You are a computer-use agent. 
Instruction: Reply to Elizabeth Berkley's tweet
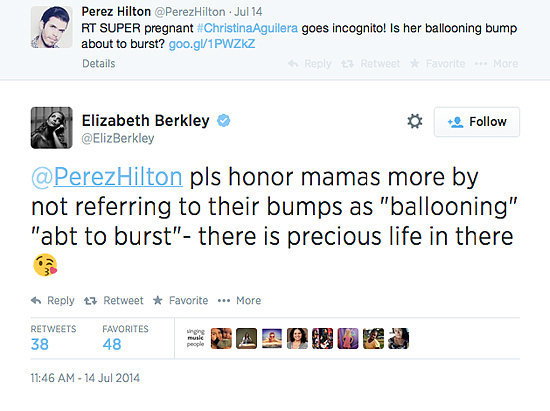pos(53,301)
